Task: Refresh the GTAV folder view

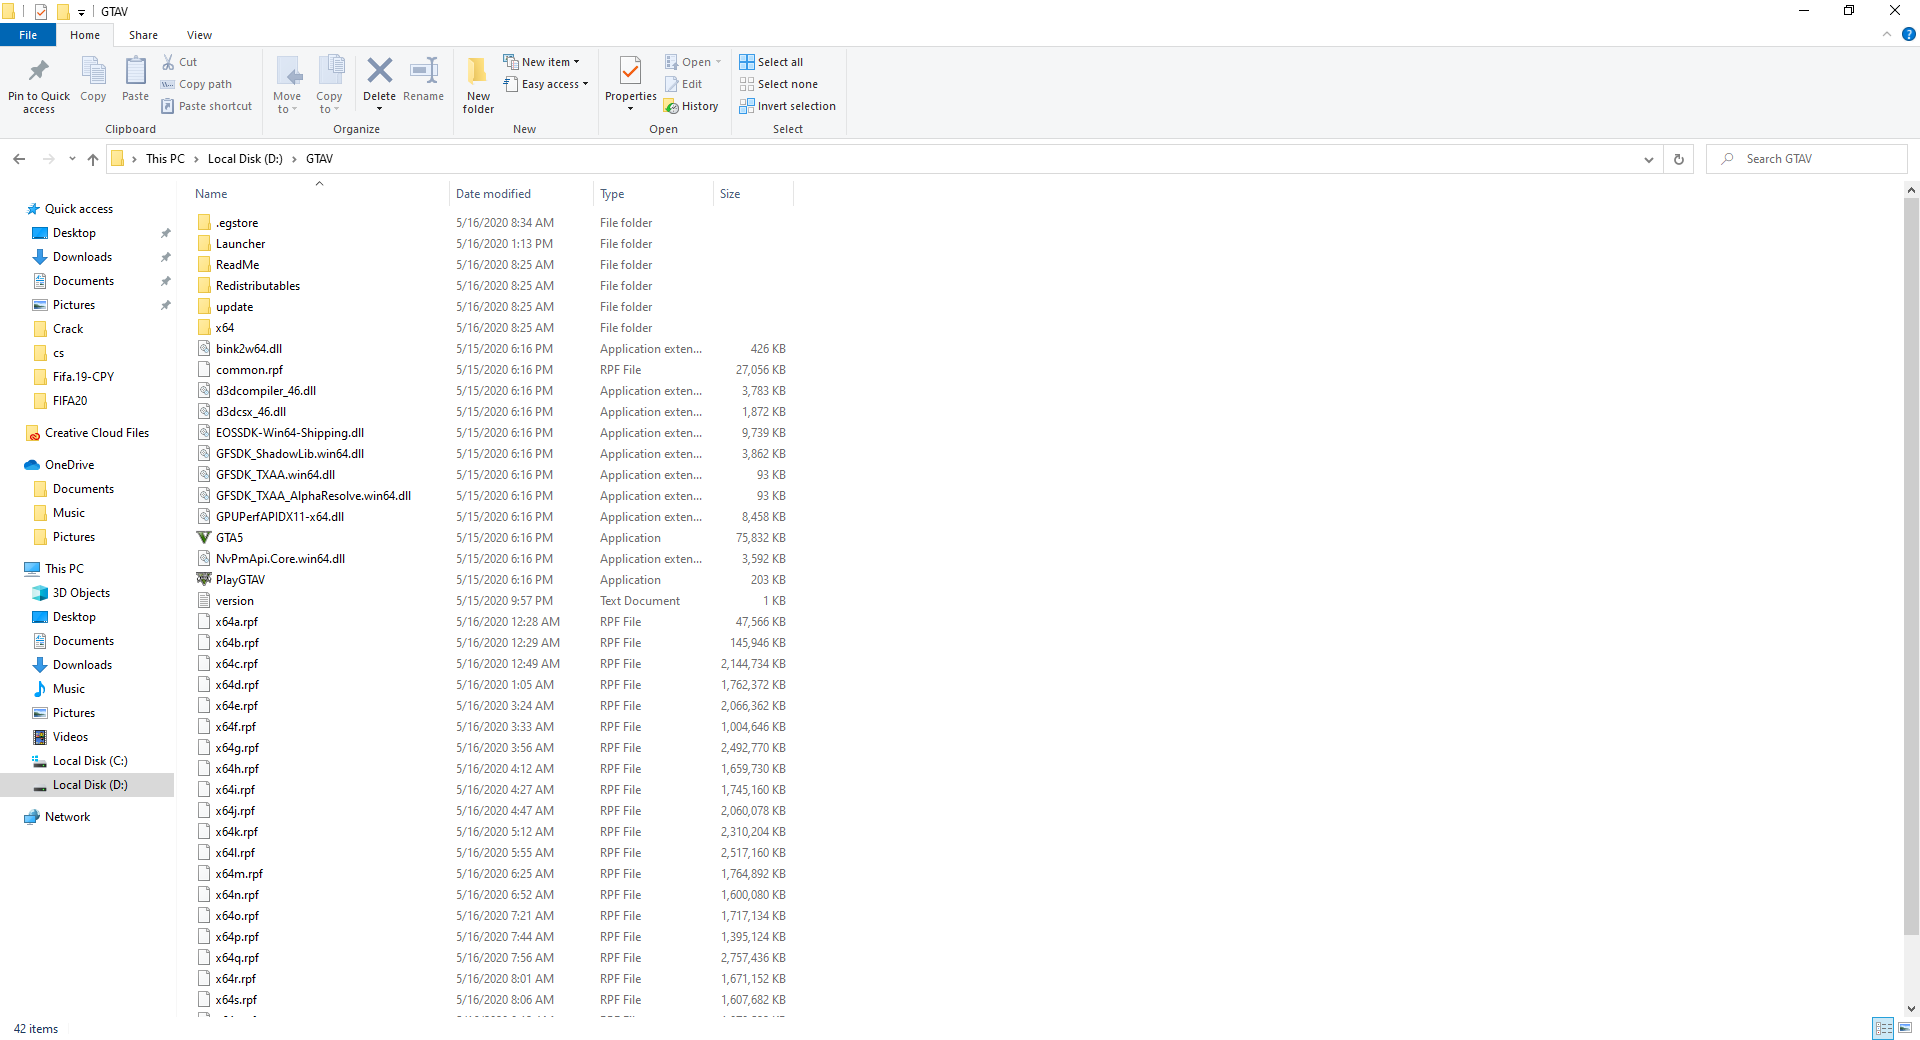Action: pyautogui.click(x=1677, y=159)
